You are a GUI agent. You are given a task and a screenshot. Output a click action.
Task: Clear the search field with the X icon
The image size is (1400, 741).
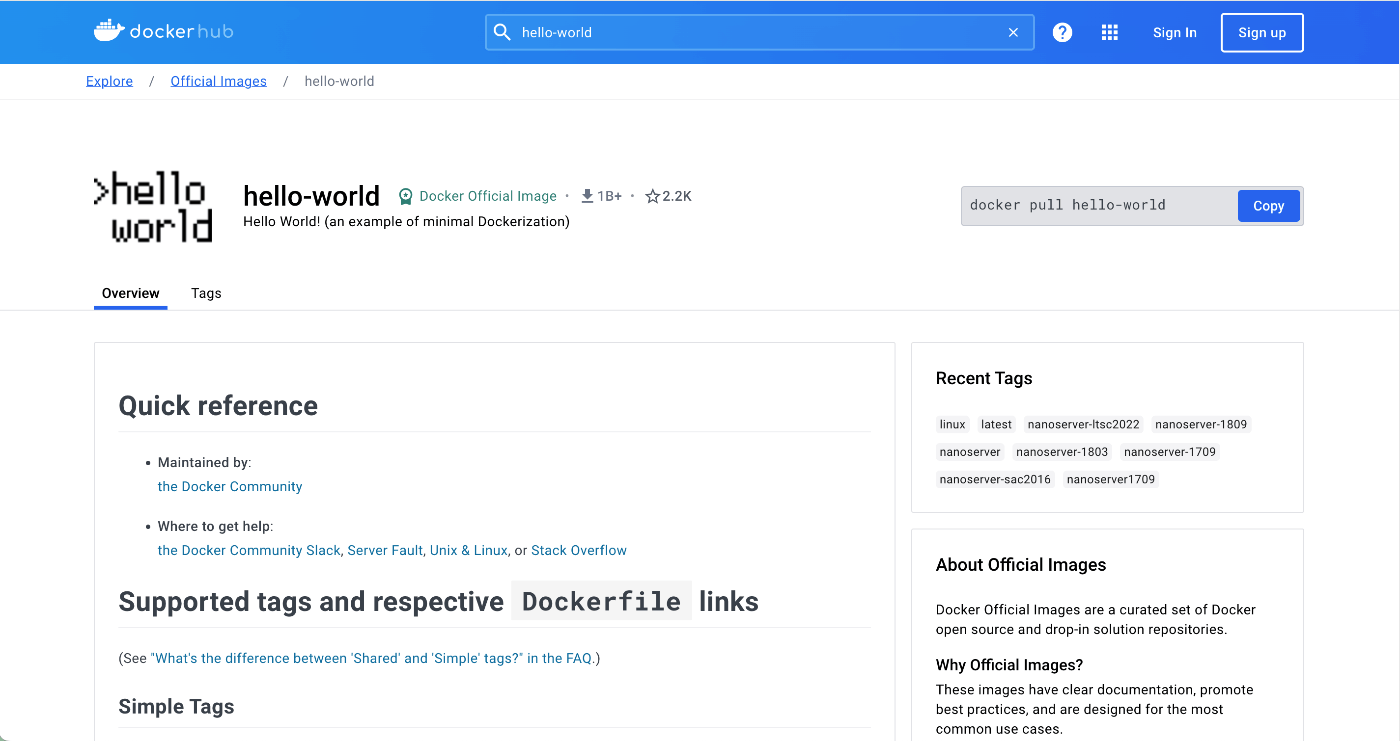[1013, 32]
